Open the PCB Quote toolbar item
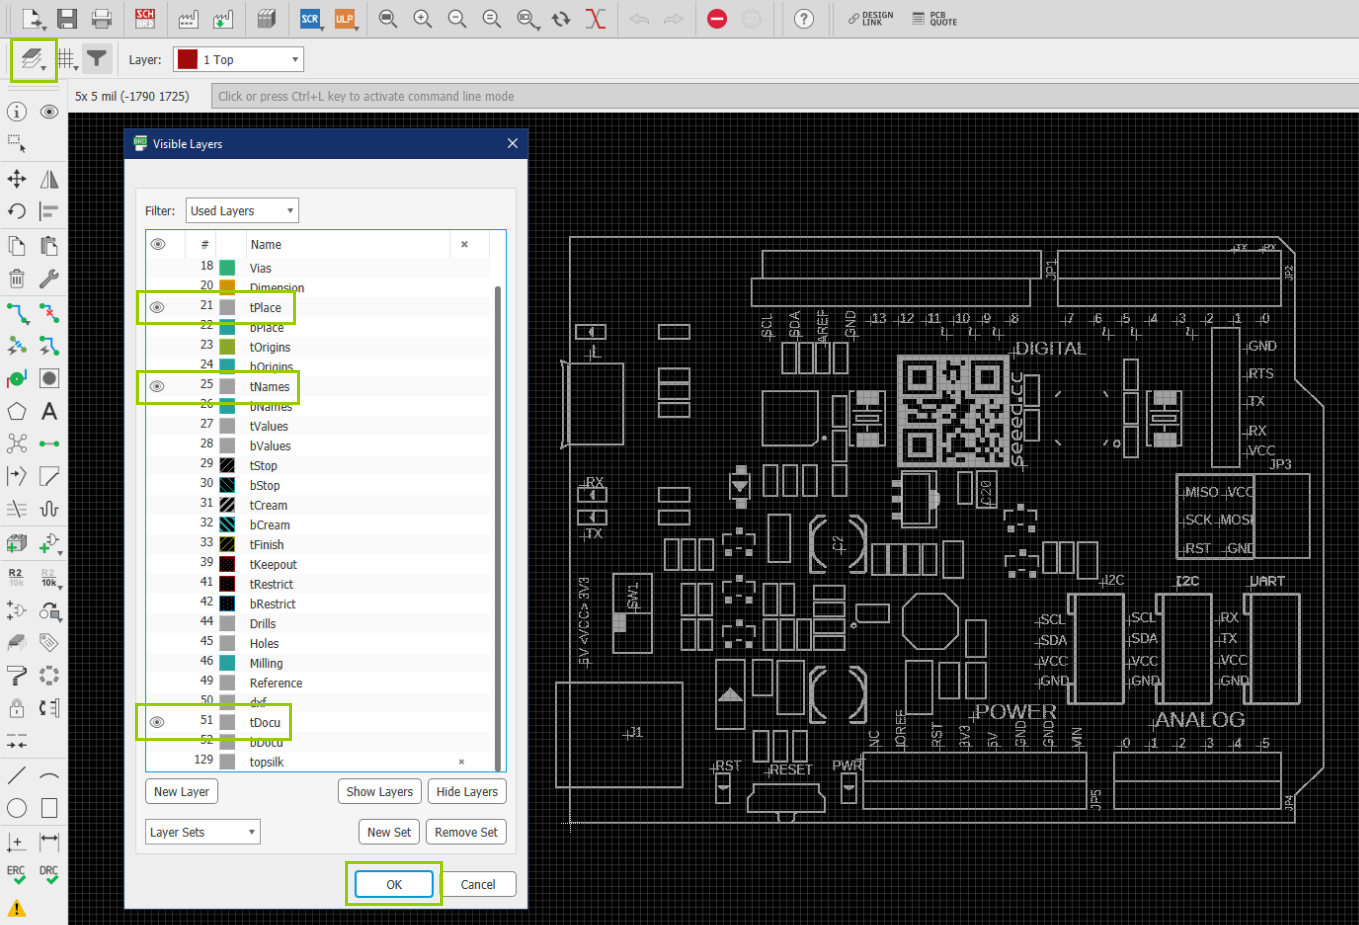This screenshot has width=1359, height=925. point(935,18)
